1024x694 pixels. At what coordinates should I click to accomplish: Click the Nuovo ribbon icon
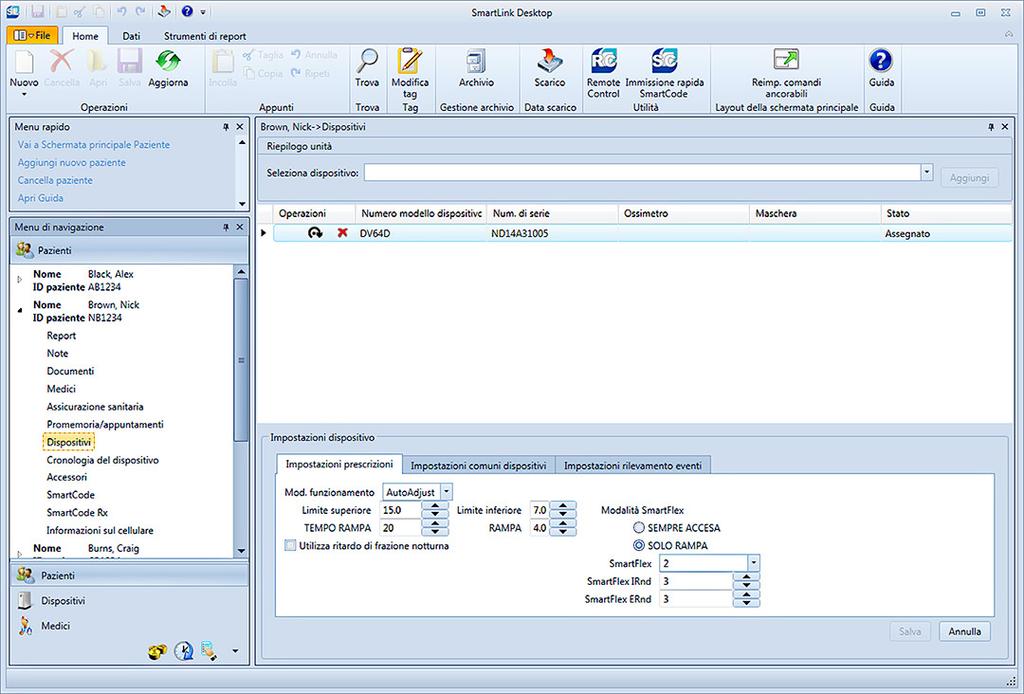24,61
